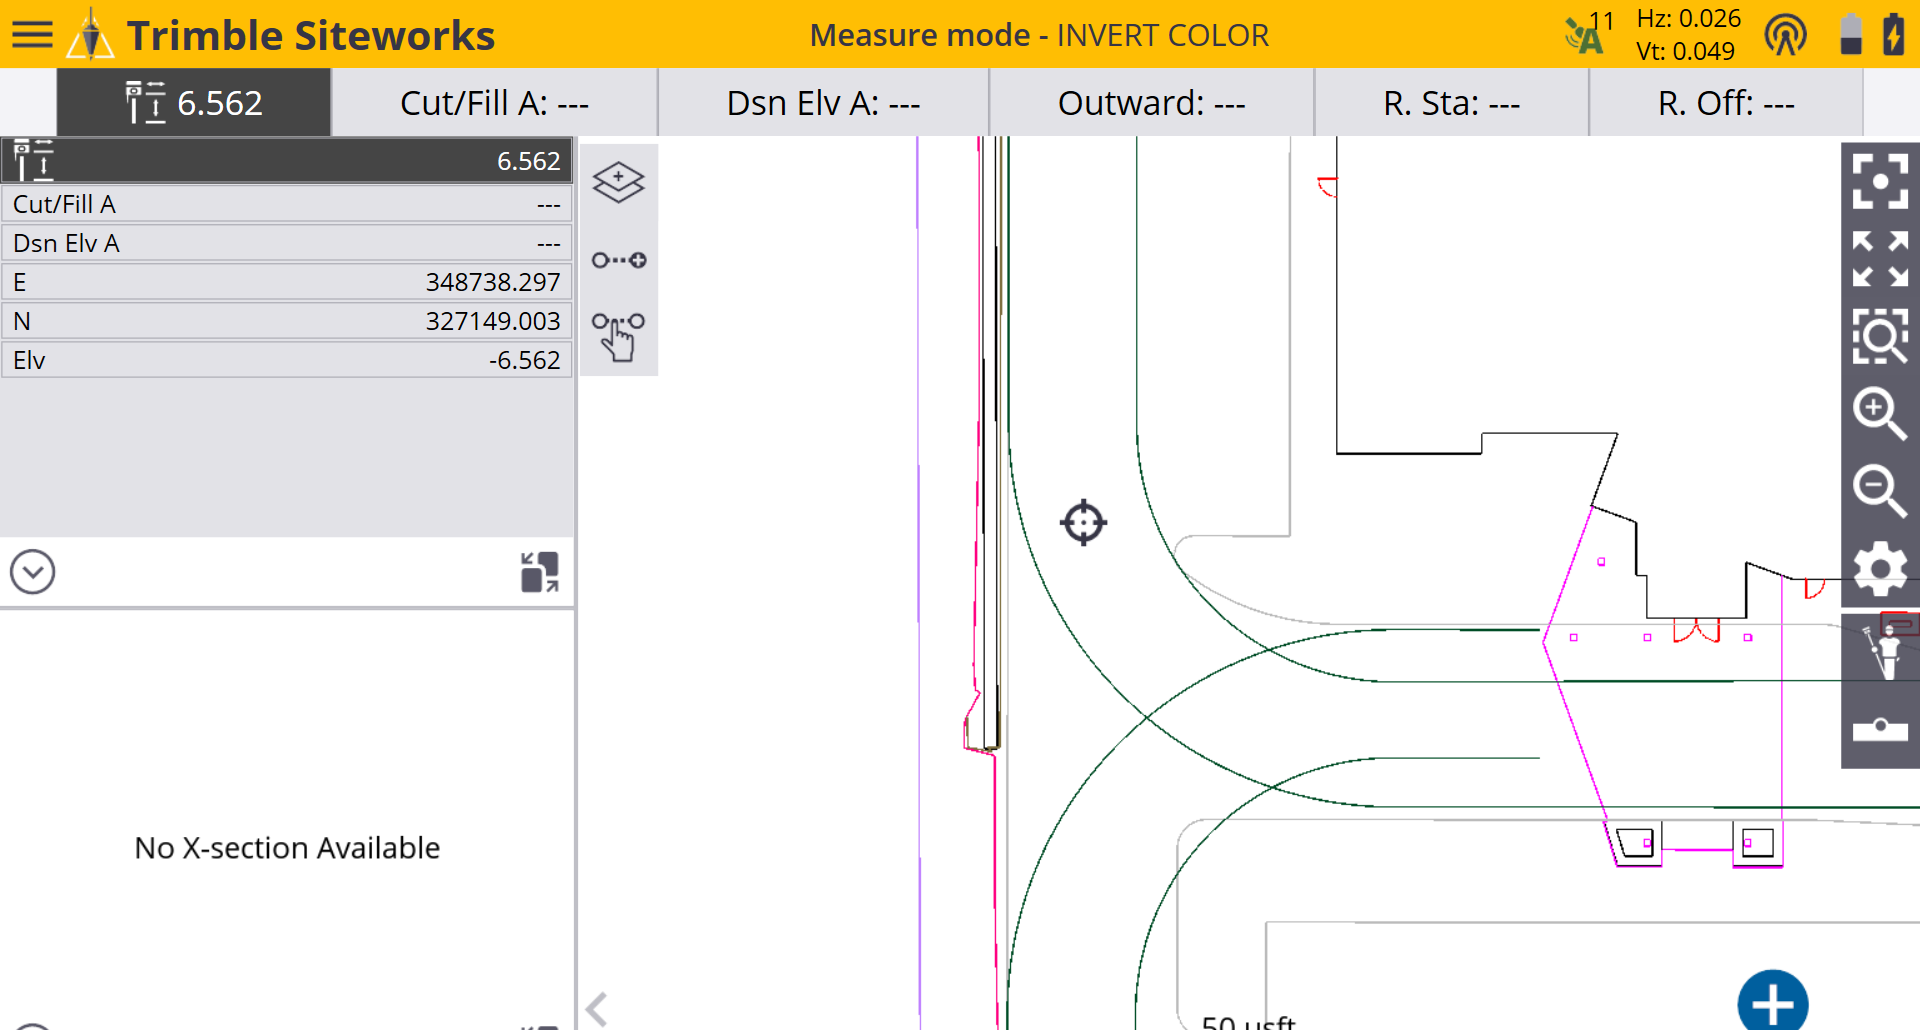Image resolution: width=1920 pixels, height=1030 pixels.
Task: Collapse the map side panel arrow
Action: [x=597, y=1009]
